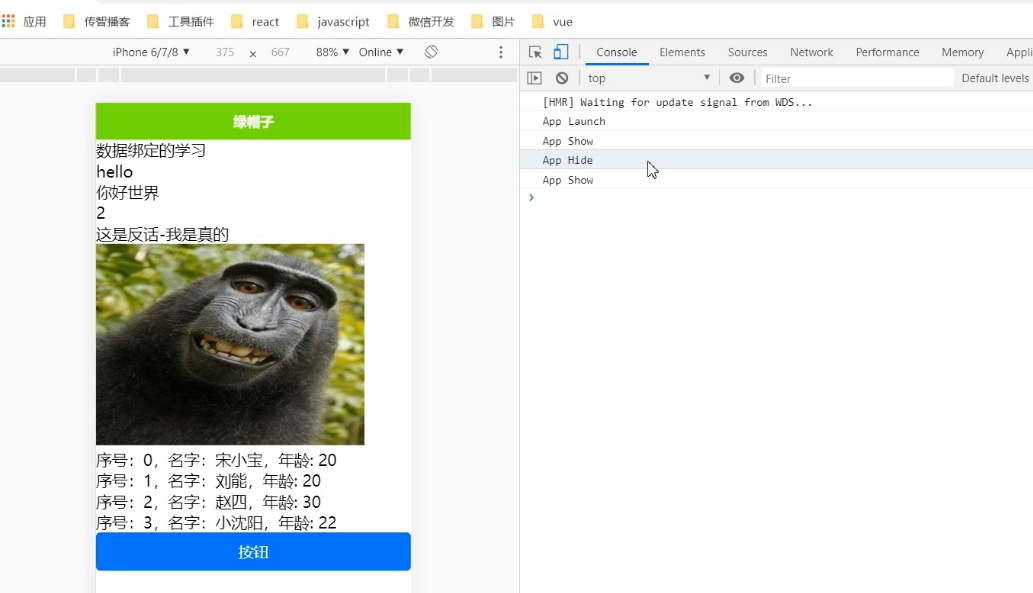Rotate the emulated device orientation
The height and width of the screenshot is (593, 1033).
430,52
